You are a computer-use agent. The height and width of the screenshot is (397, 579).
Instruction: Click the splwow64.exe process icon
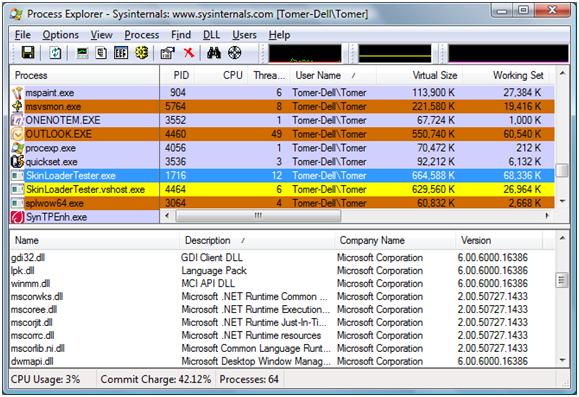coord(17,203)
